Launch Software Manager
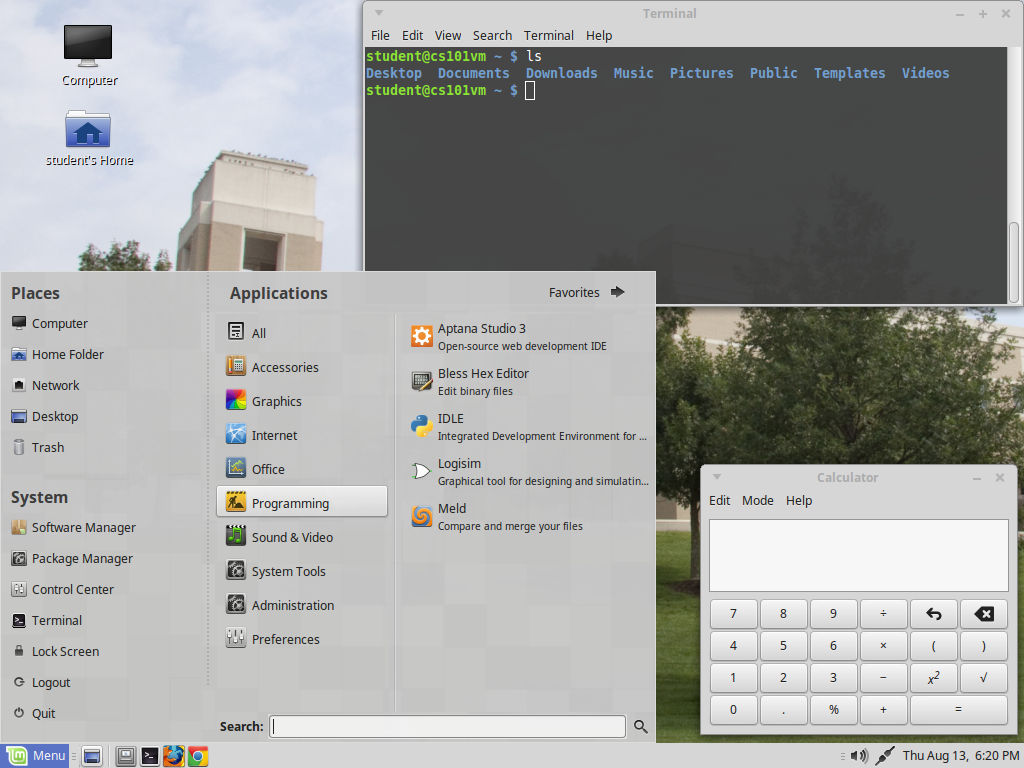 [x=73, y=527]
